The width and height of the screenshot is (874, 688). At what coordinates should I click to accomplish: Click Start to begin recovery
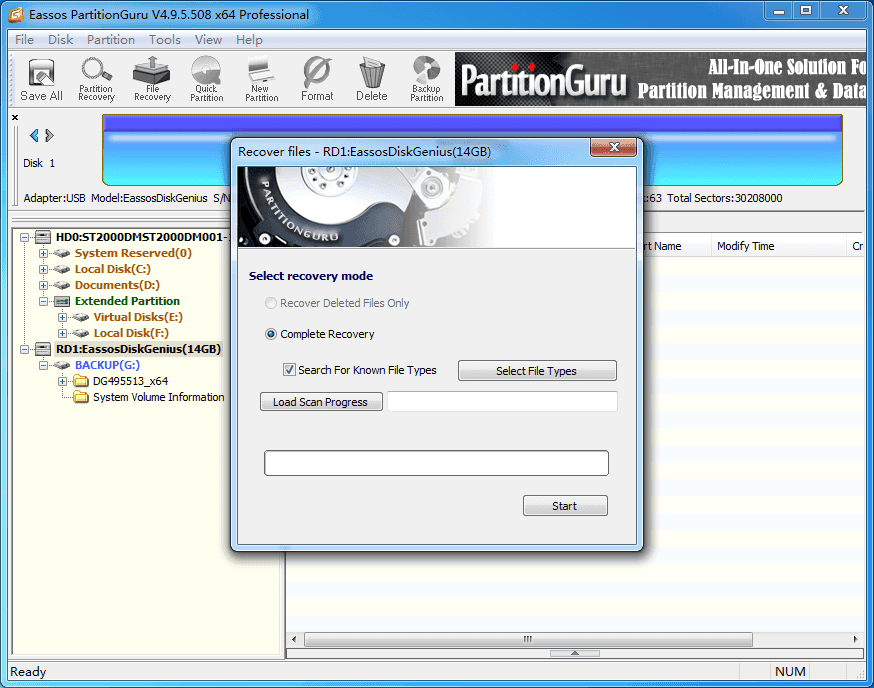[565, 506]
